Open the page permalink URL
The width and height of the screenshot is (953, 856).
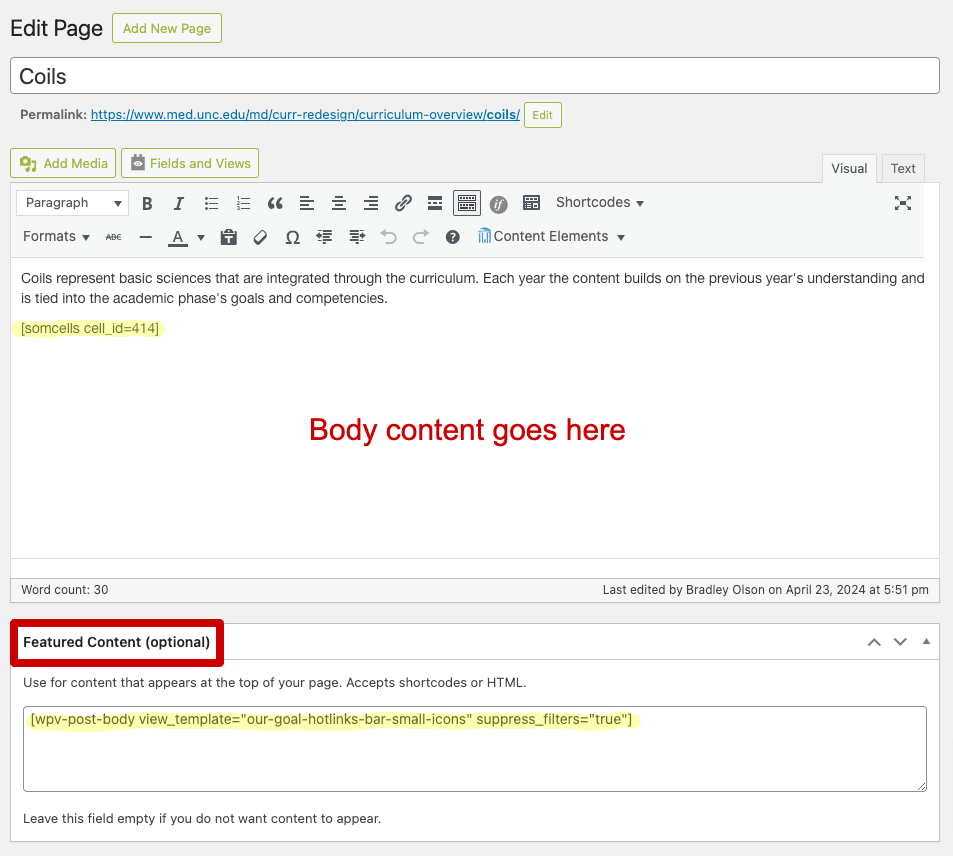304,114
